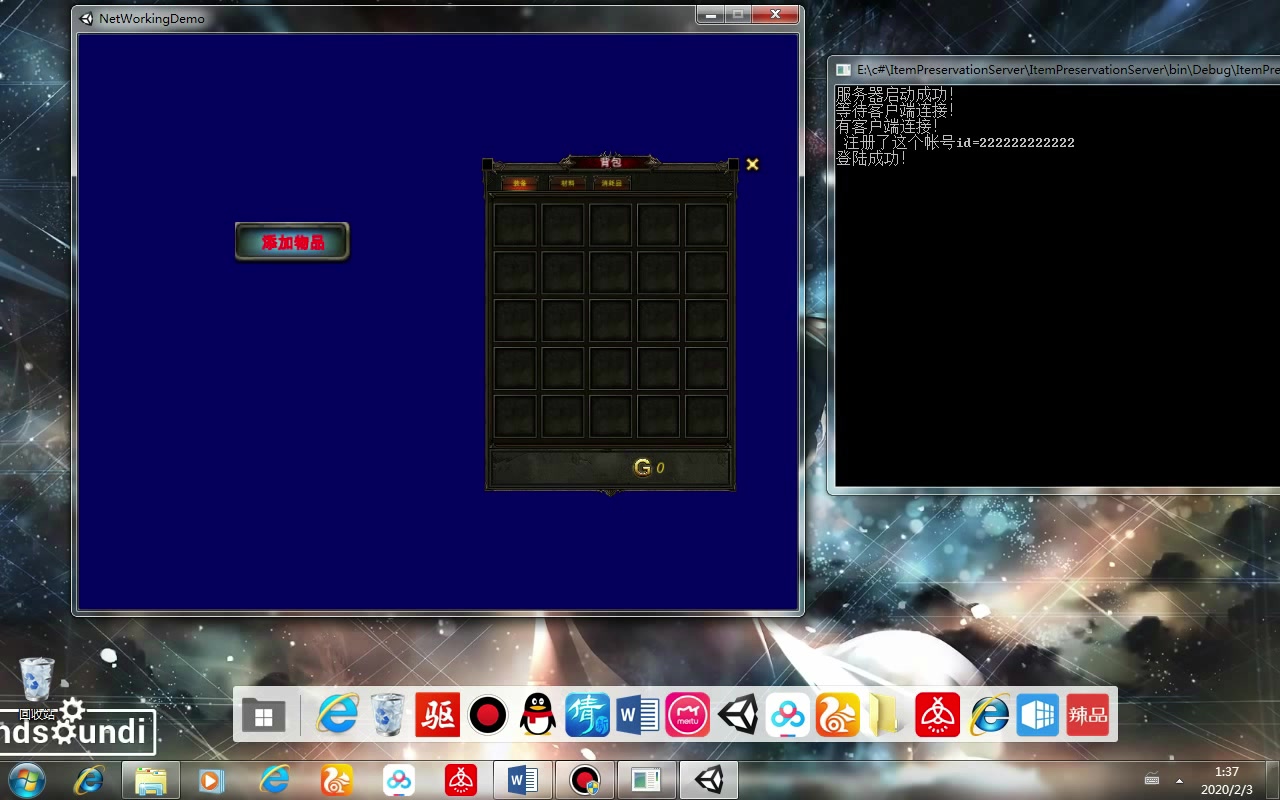Screen dimensions: 1280x800
Task: Open the 材料 tab in backpack
Action: pos(567,183)
